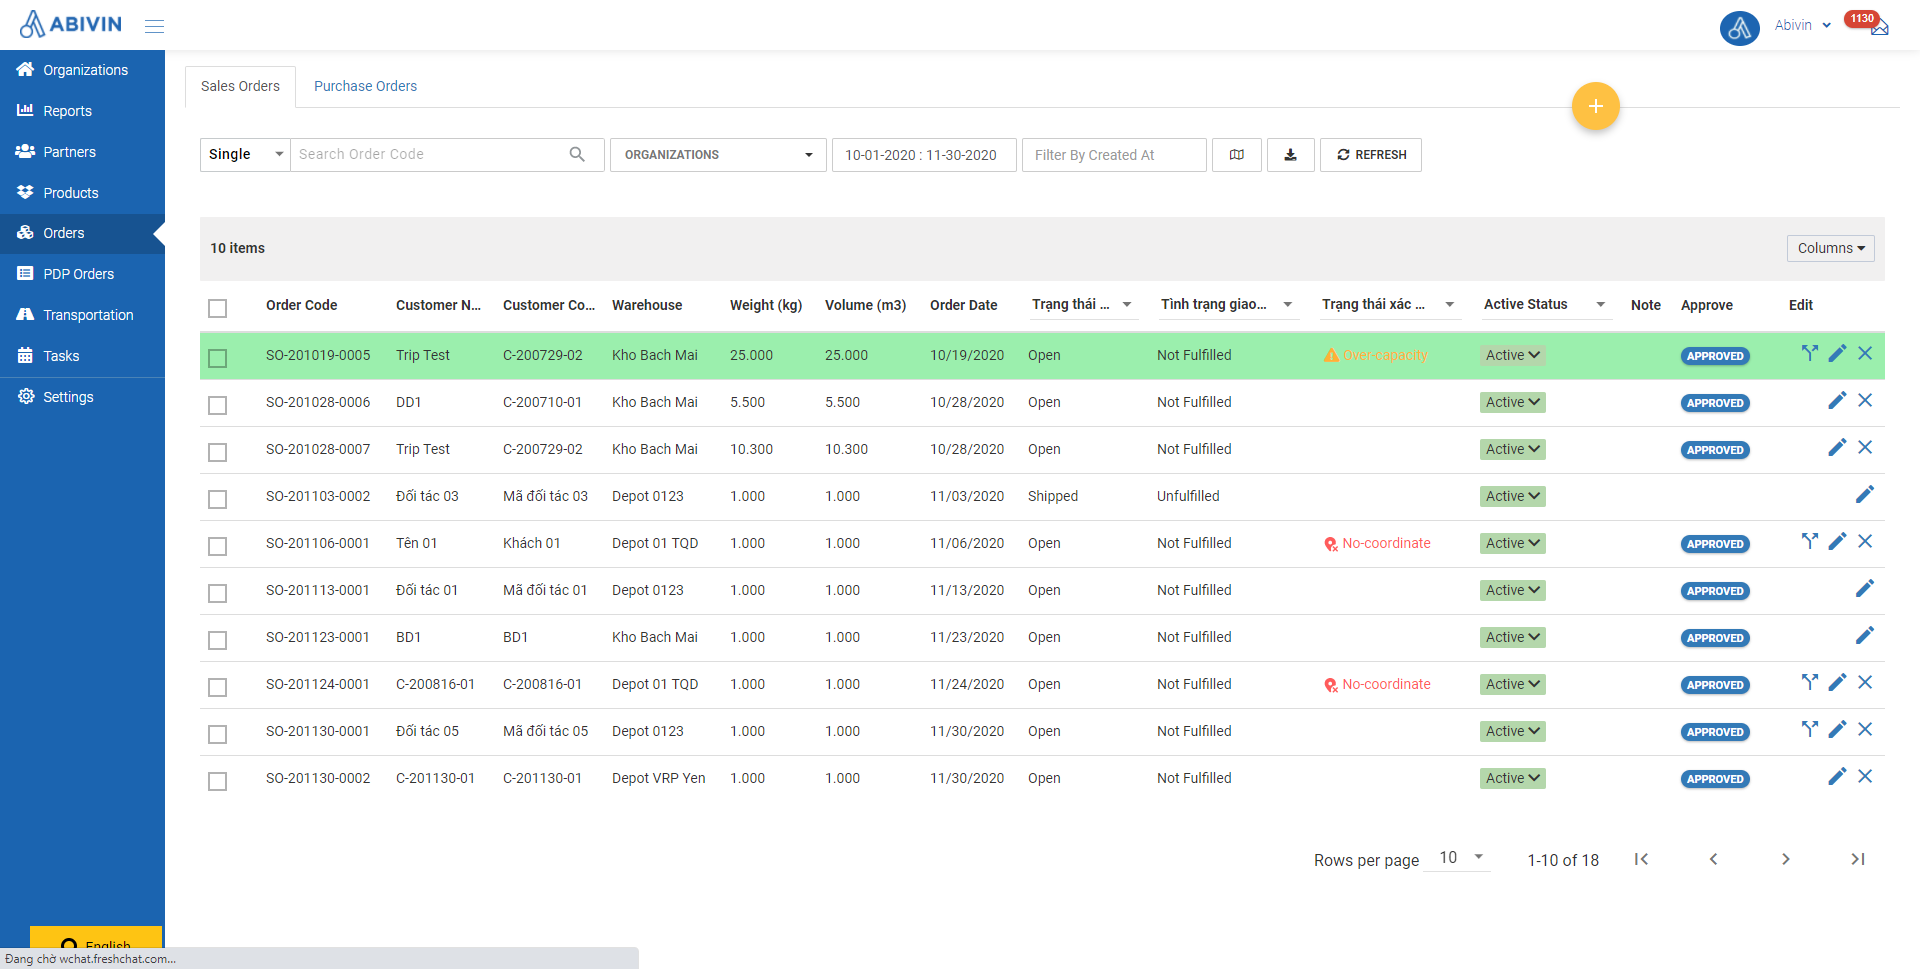The width and height of the screenshot is (1920, 969).
Task: Open the map view icon button
Action: pos(1237,155)
